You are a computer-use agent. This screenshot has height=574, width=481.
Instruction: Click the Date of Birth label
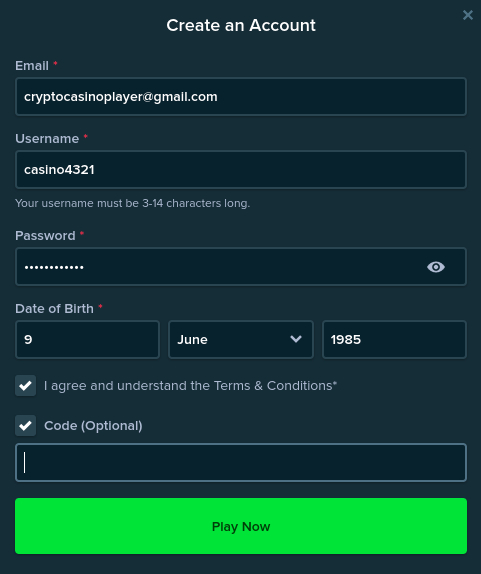tap(54, 308)
